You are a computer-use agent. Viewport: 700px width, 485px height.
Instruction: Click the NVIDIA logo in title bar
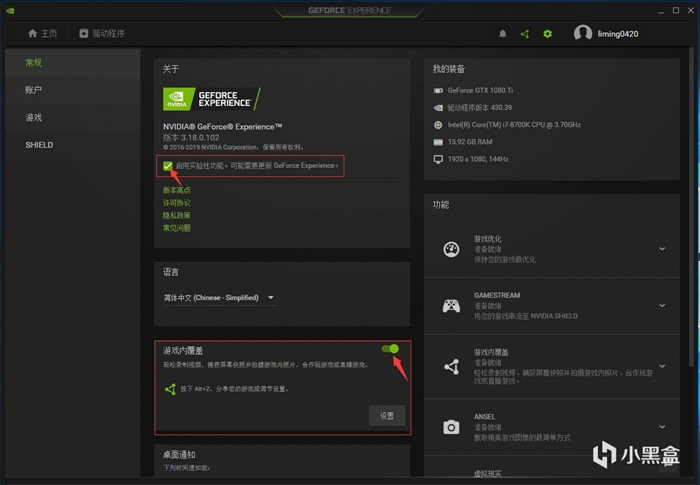[x=10, y=10]
